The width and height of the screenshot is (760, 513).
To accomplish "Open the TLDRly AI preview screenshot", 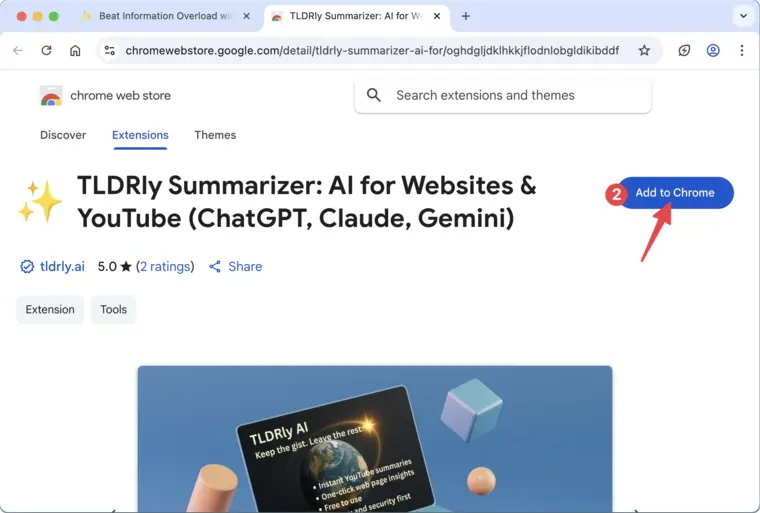I will click(x=375, y=439).
